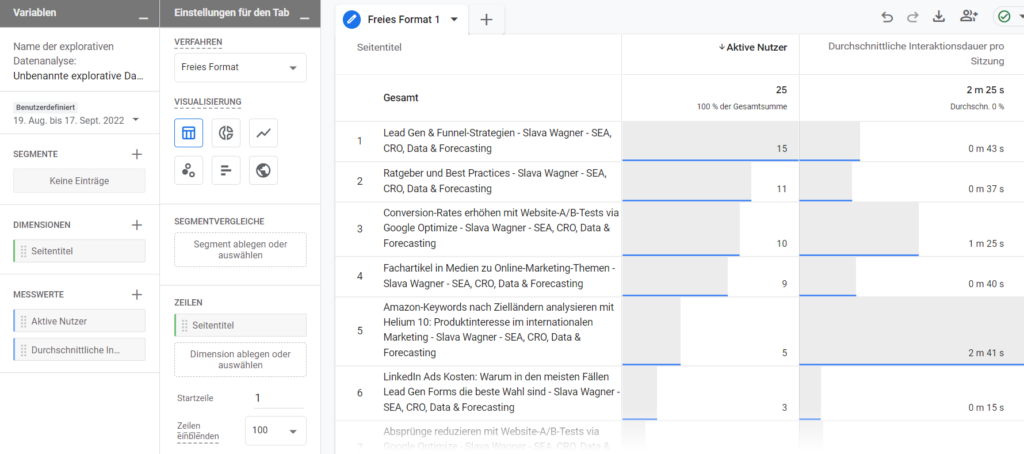1024x454 pixels.
Task: Edit the exploration name Unbenannte explorative Da…
Action: (78, 76)
